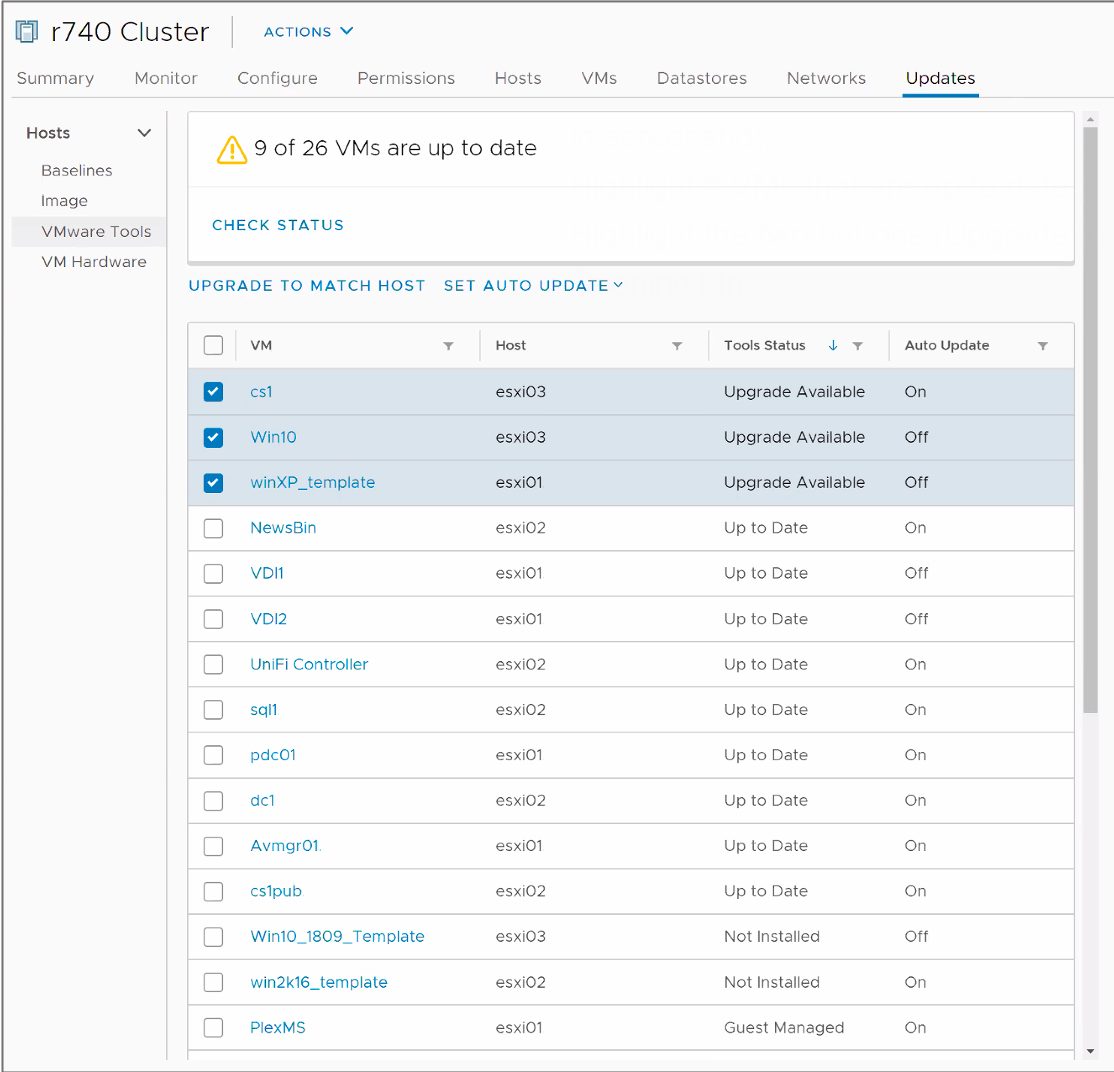Open the winXP_template VM link
Screen dimensions: 1114x1072
313,482
